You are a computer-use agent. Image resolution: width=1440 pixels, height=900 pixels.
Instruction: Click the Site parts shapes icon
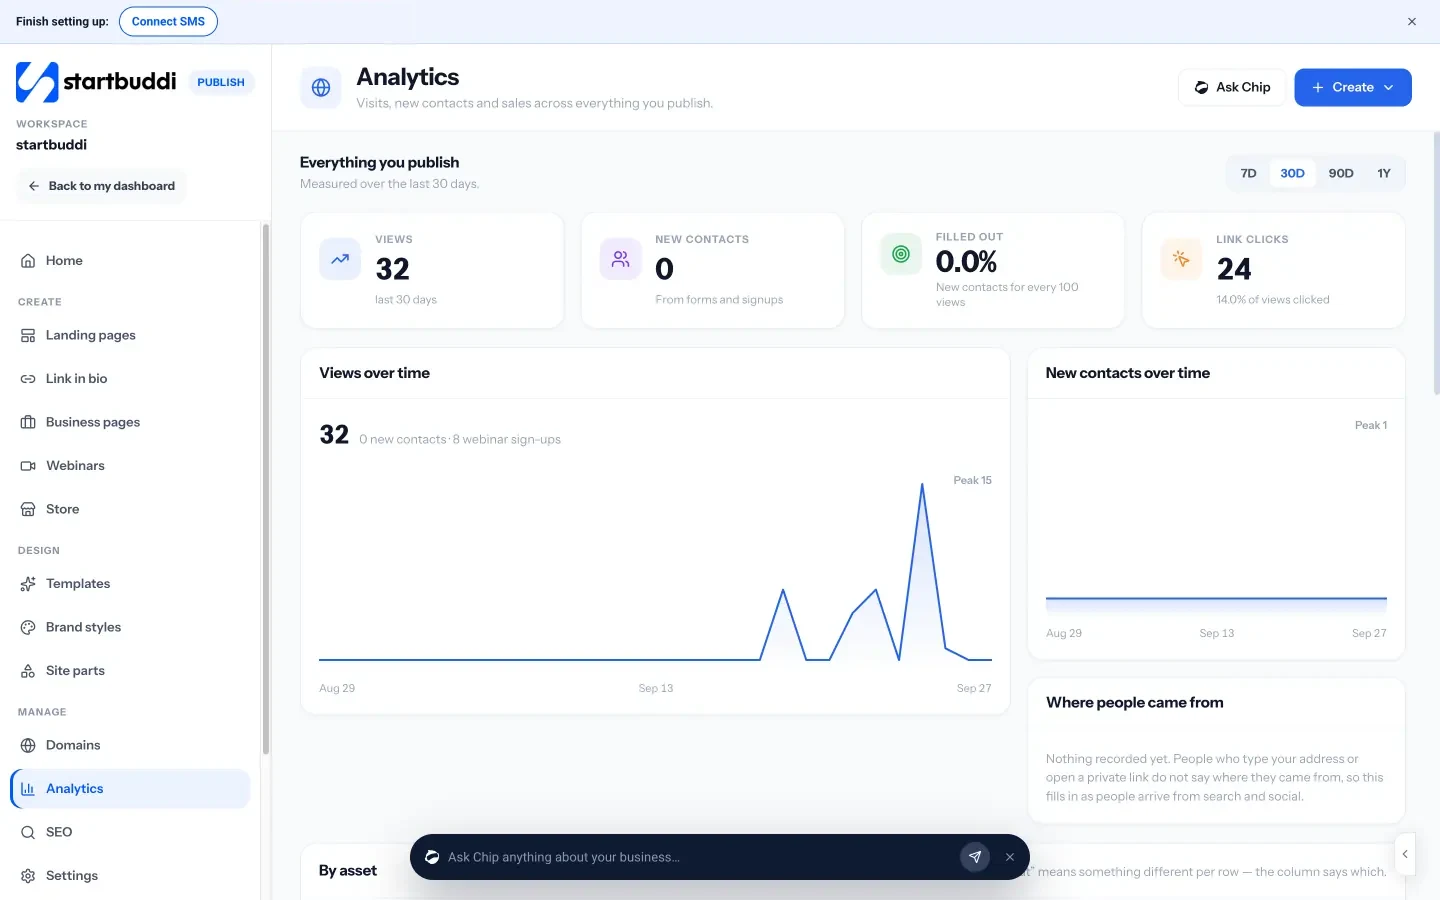point(28,671)
